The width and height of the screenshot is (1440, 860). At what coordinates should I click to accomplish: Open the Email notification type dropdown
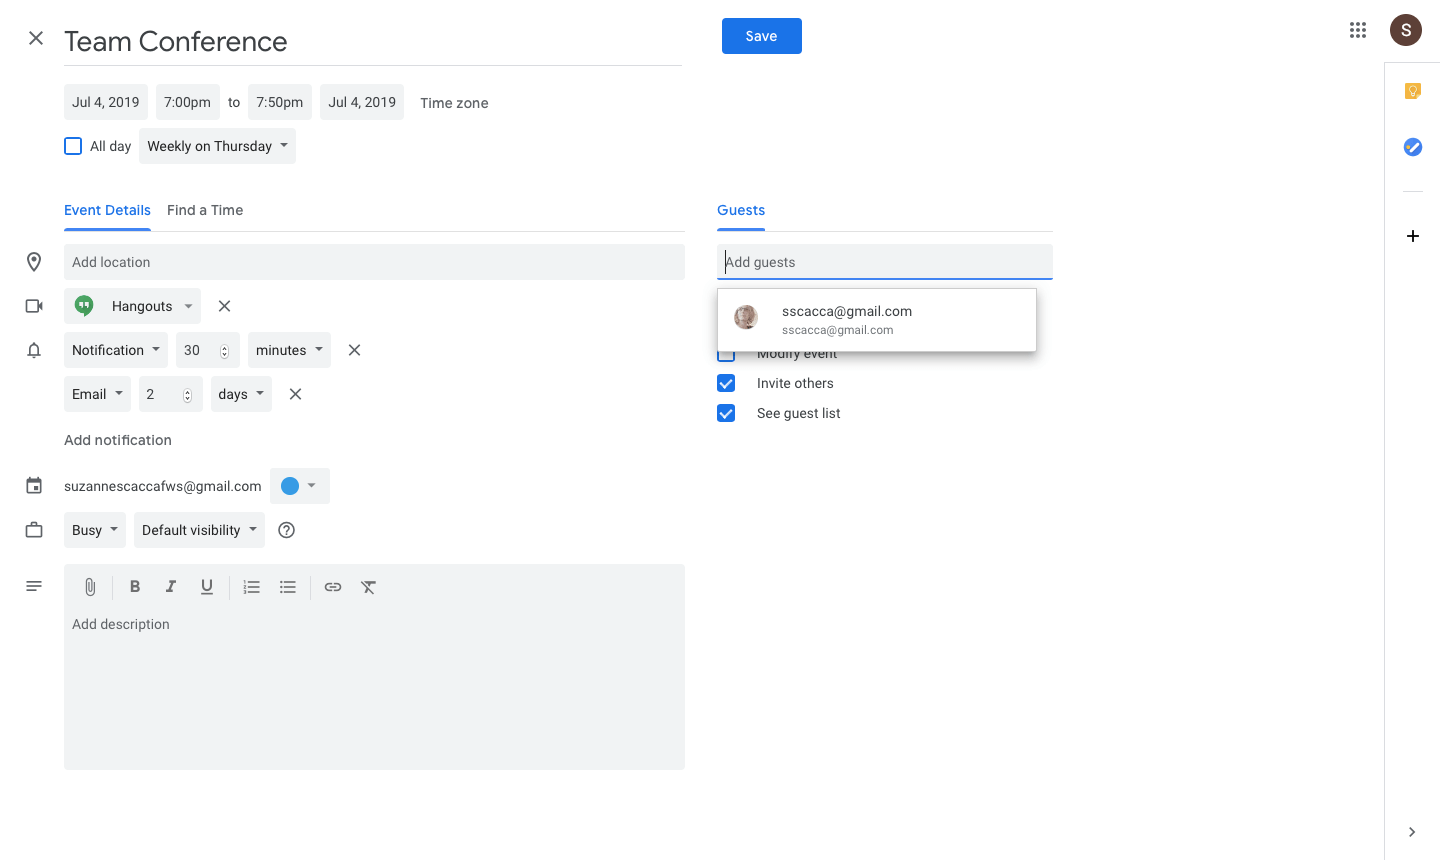(97, 394)
